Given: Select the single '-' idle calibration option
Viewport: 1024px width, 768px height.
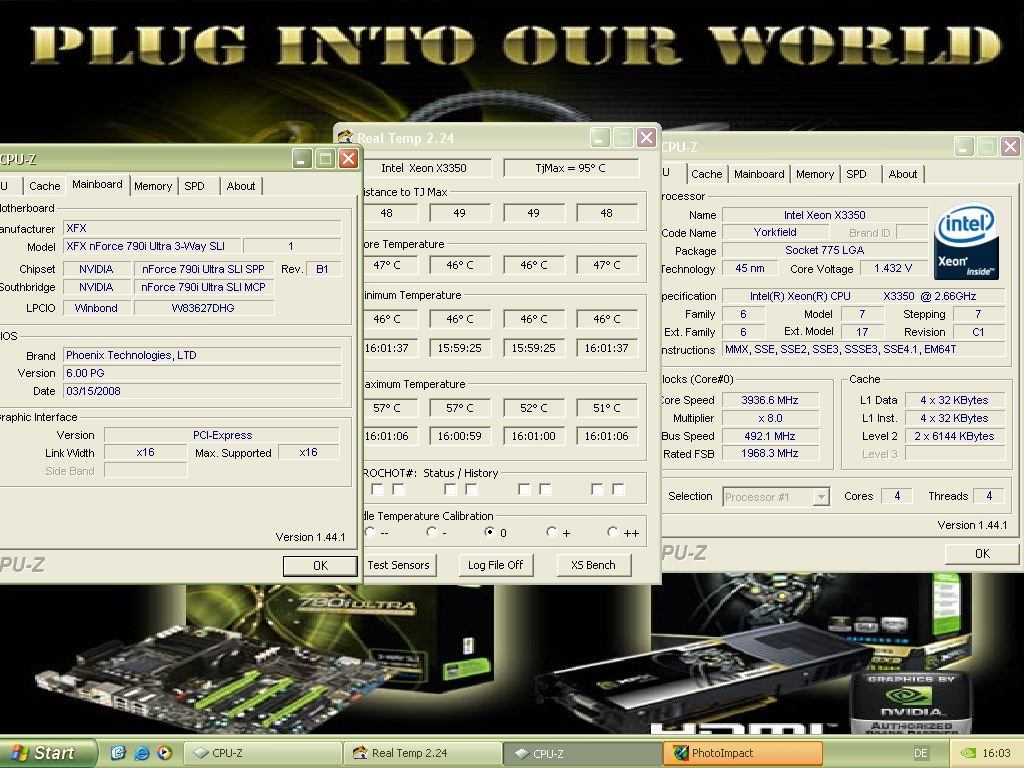Looking at the screenshot, I should [x=431, y=532].
